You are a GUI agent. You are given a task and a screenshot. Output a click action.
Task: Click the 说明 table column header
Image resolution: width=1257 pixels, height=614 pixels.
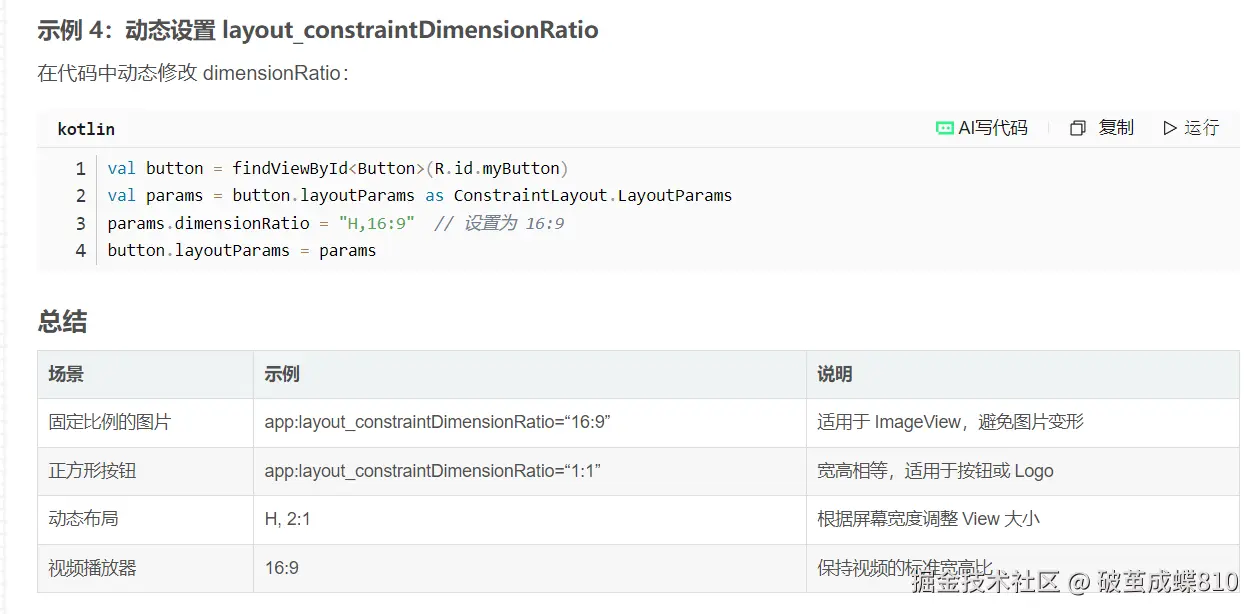834,374
